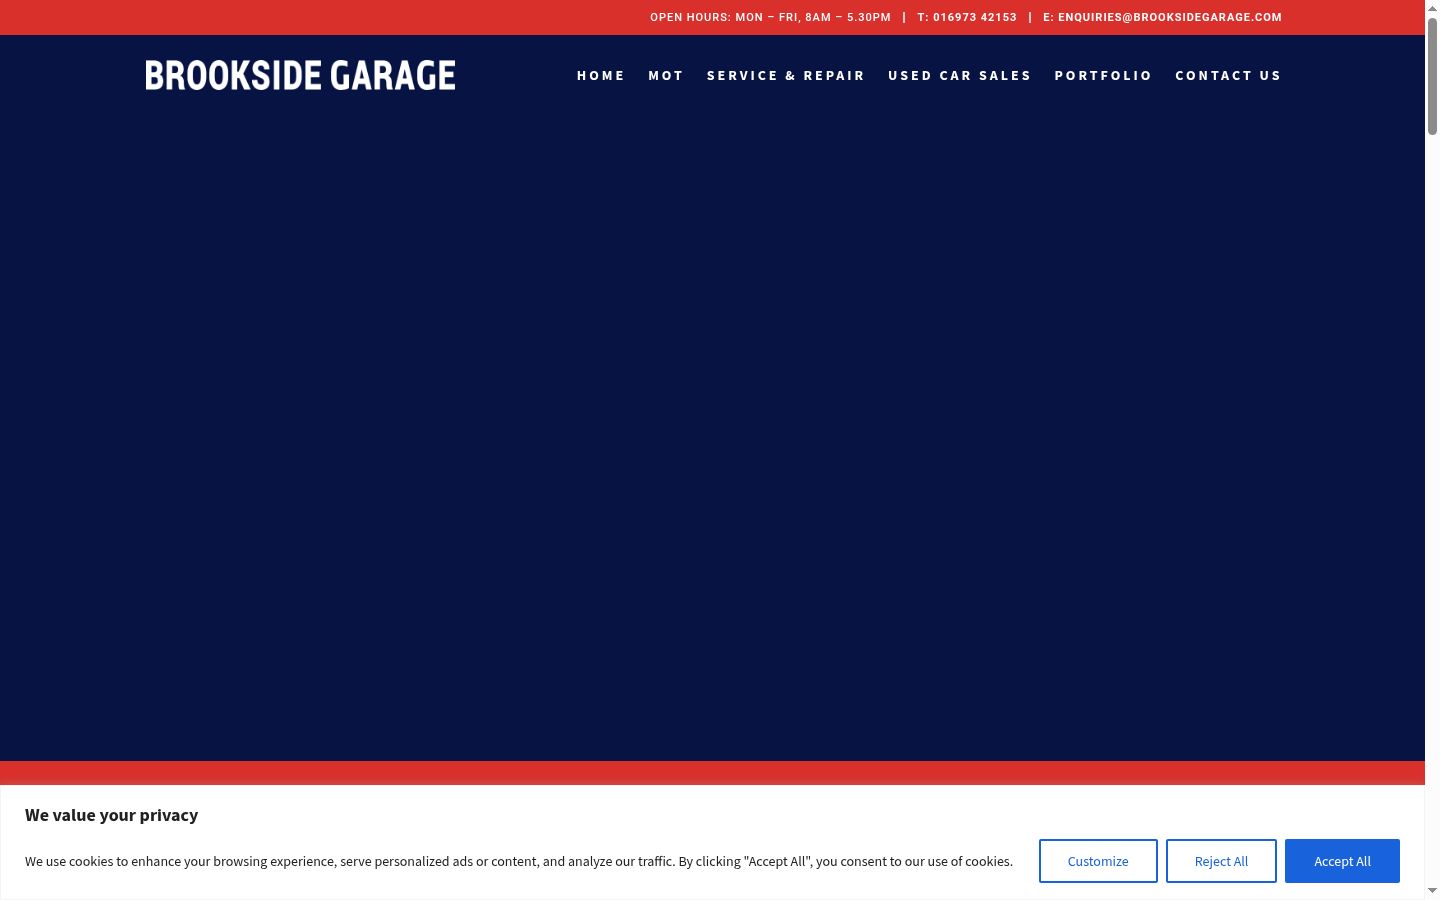Click the Brookside Garage logo

[x=300, y=75]
